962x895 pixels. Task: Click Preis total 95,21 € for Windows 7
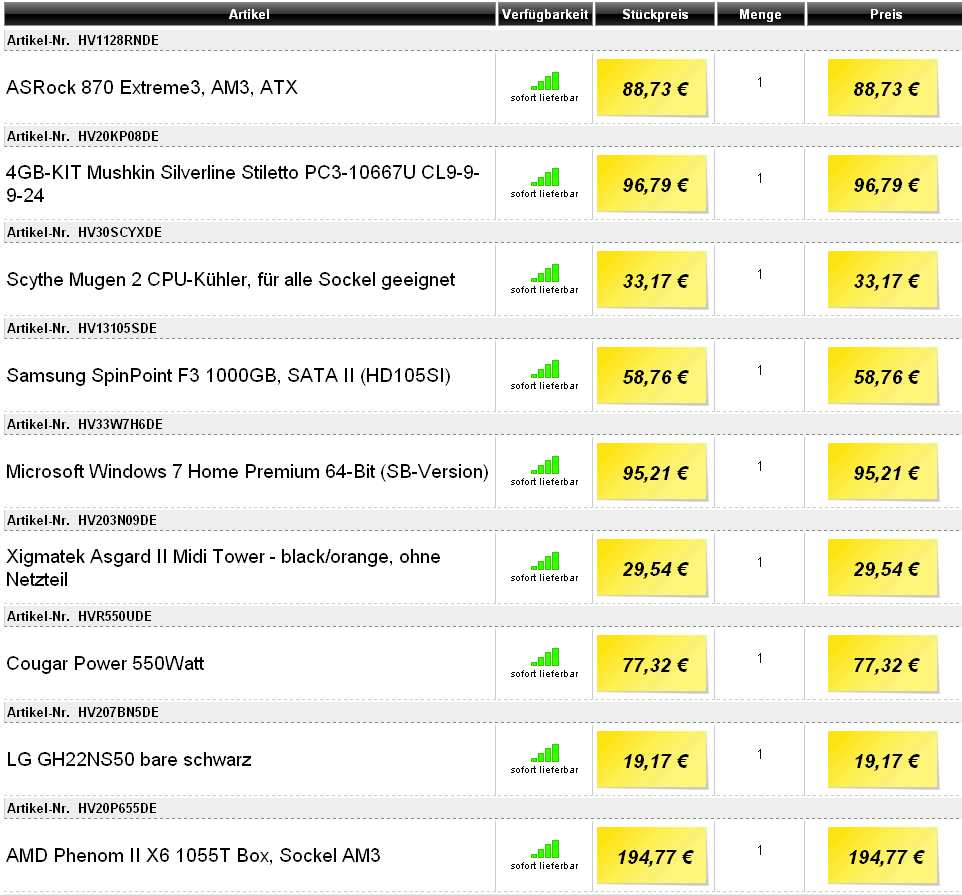tap(883, 472)
